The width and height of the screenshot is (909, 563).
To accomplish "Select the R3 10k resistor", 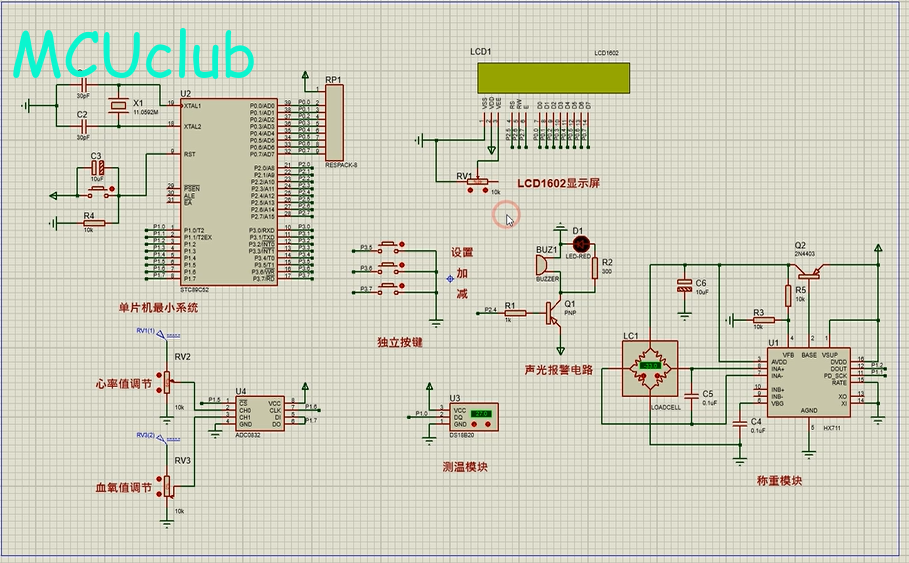I will [x=764, y=320].
